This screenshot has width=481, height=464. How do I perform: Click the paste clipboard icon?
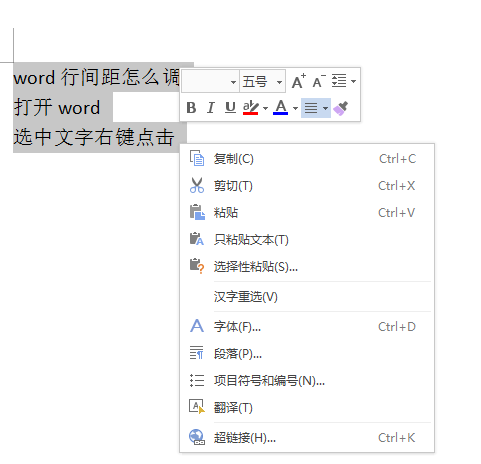click(x=197, y=212)
